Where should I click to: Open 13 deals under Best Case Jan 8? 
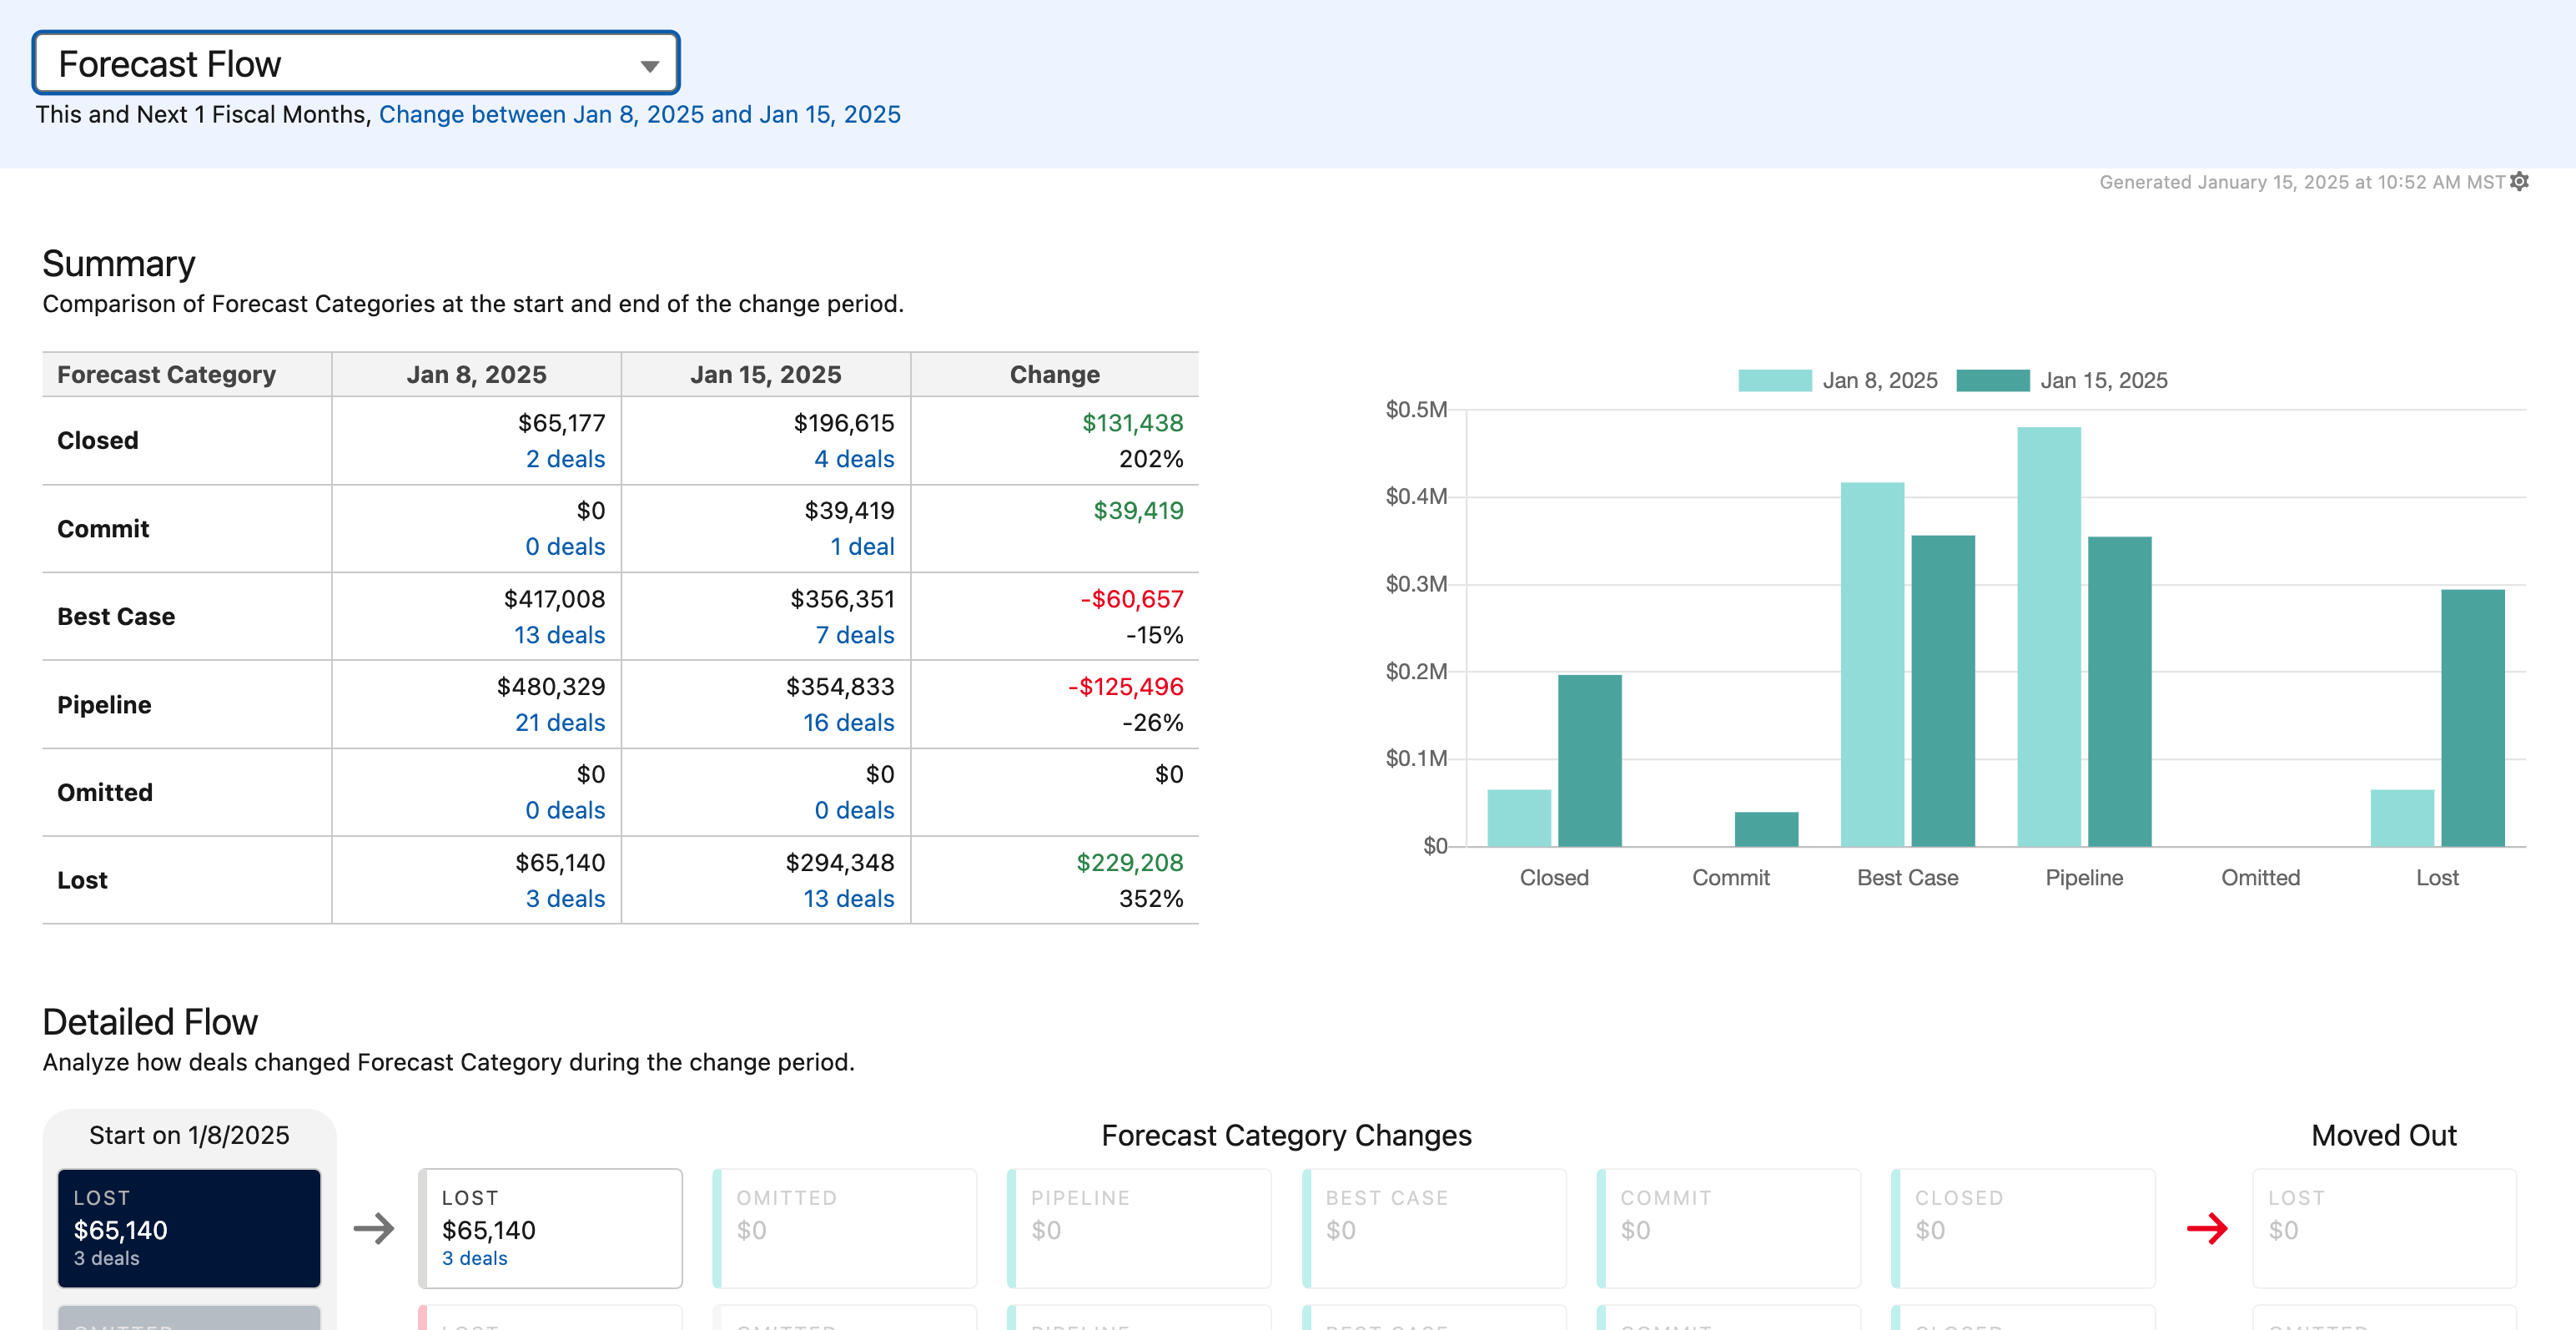point(559,635)
